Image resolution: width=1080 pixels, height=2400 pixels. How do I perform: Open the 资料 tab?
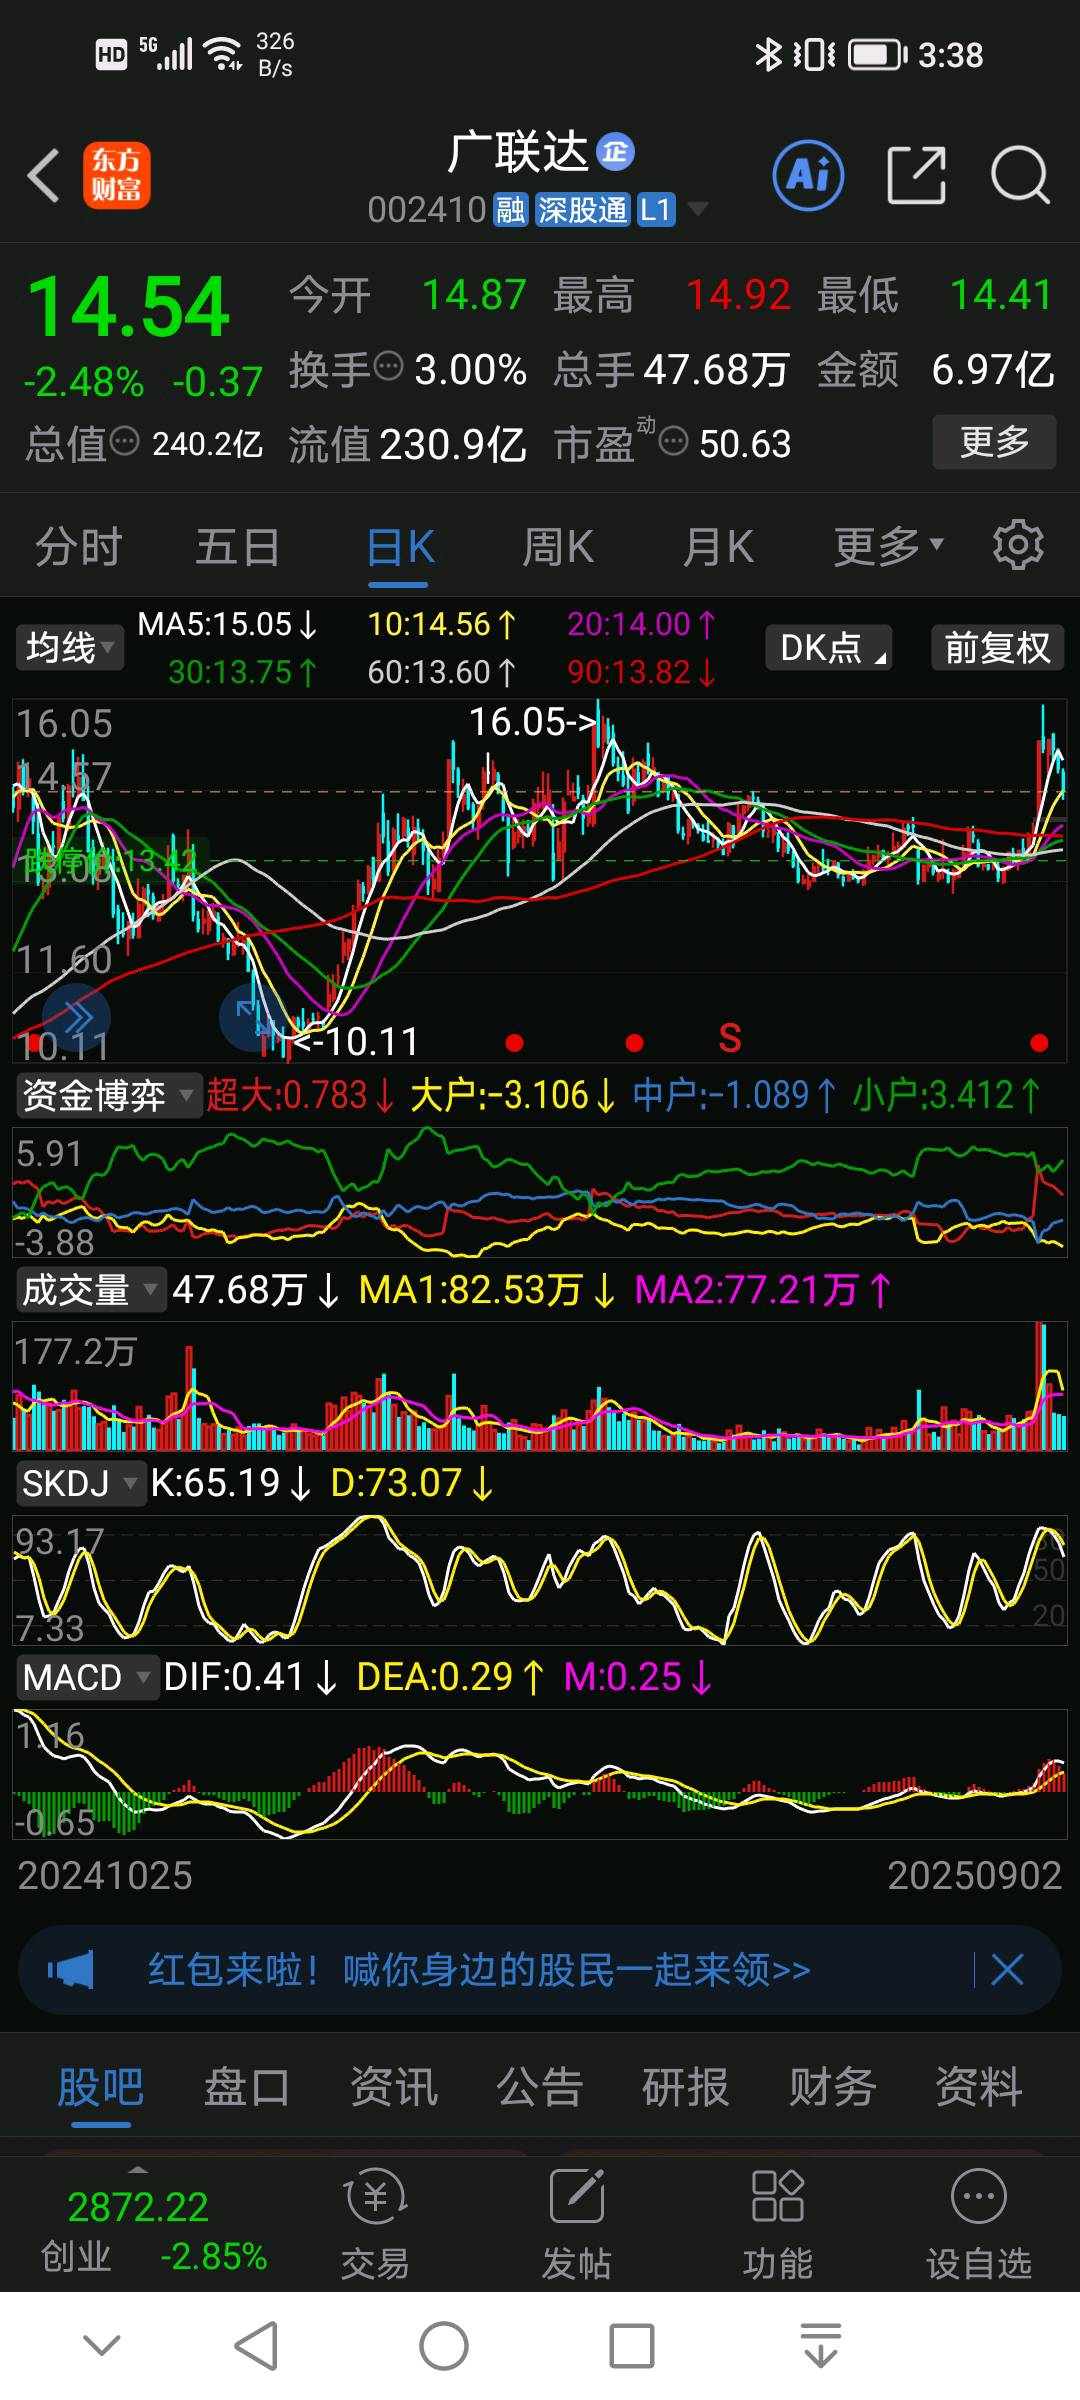coord(978,2087)
